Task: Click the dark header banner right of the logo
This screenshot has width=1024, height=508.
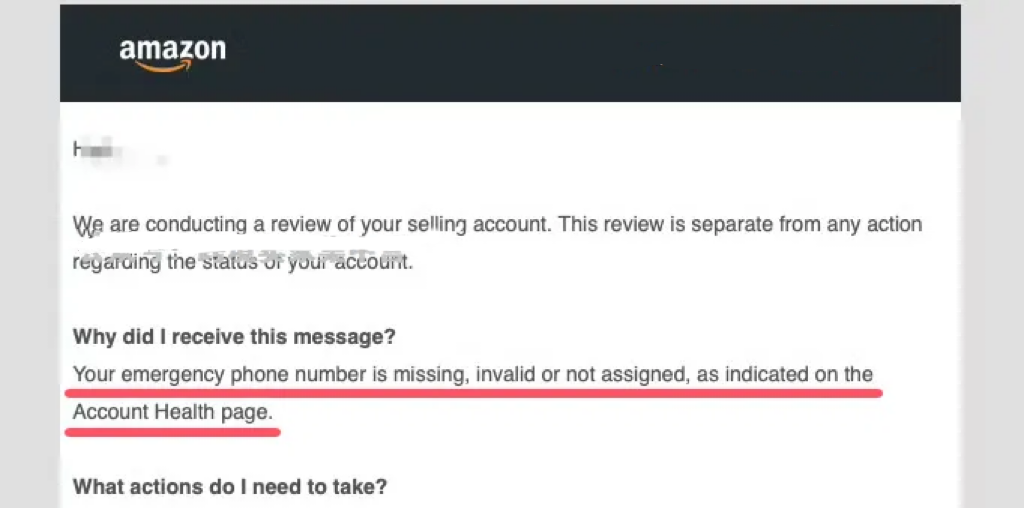Action: (x=600, y=53)
